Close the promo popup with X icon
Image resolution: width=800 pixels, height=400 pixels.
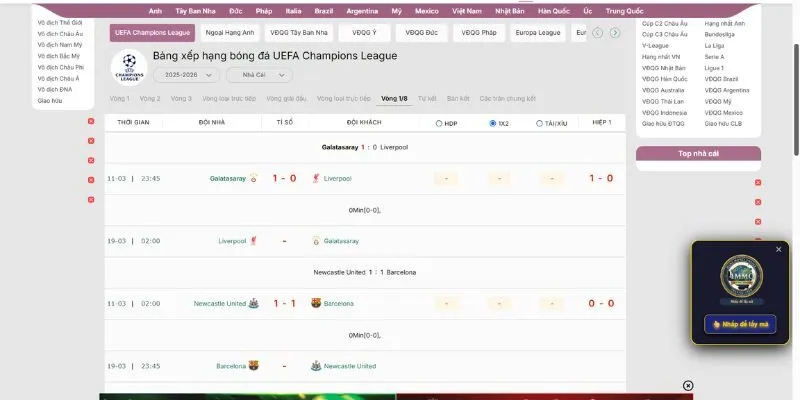coord(778,249)
